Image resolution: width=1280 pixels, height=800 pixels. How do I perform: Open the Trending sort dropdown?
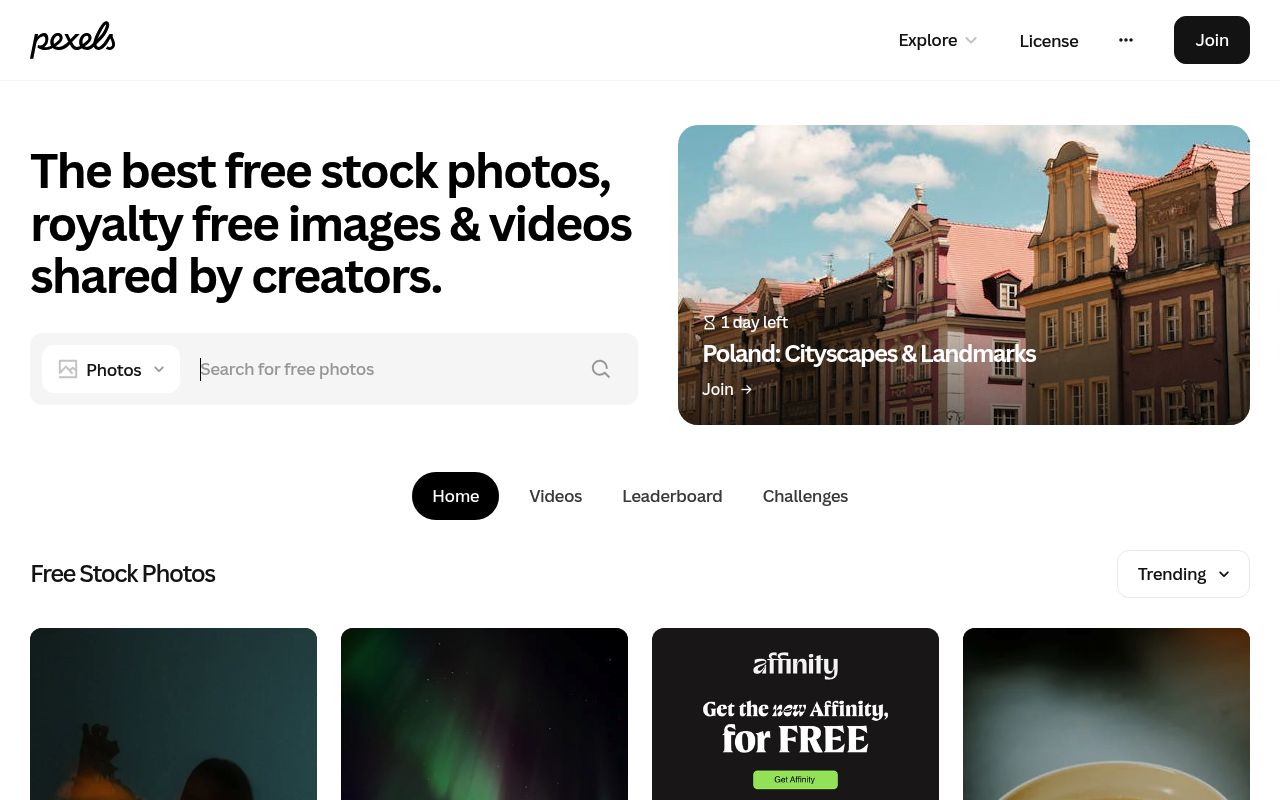(1183, 574)
